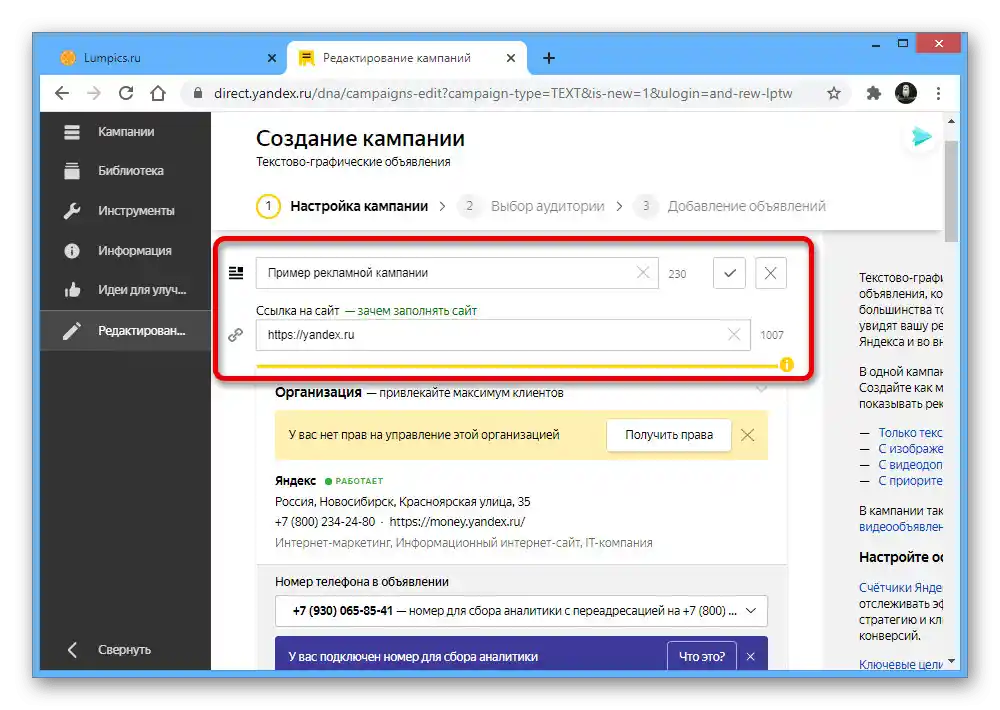Open a new browser tab
Viewport: 1000px width, 710px height.
pyautogui.click(x=548, y=58)
